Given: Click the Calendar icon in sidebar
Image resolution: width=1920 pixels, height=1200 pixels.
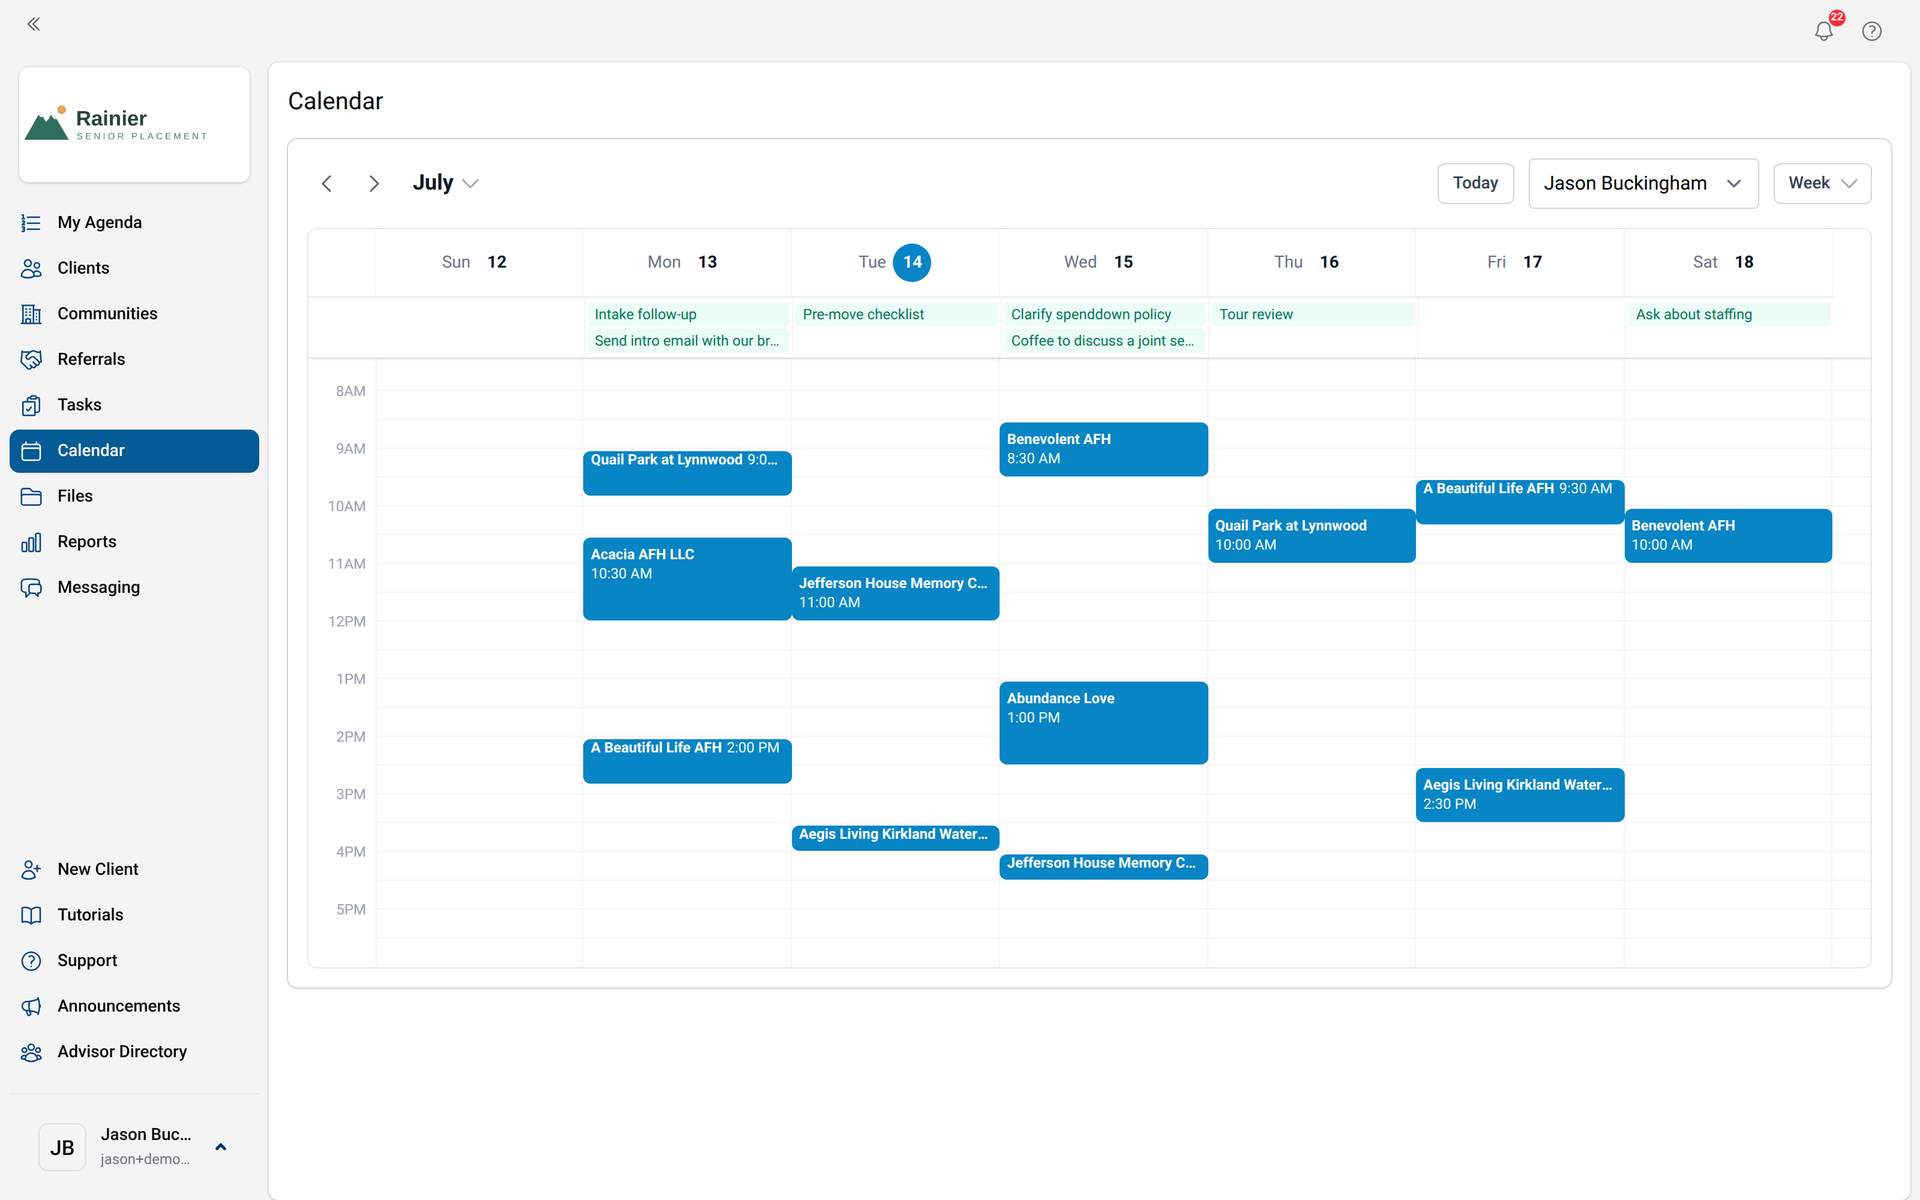Looking at the screenshot, I should pyautogui.click(x=31, y=451).
